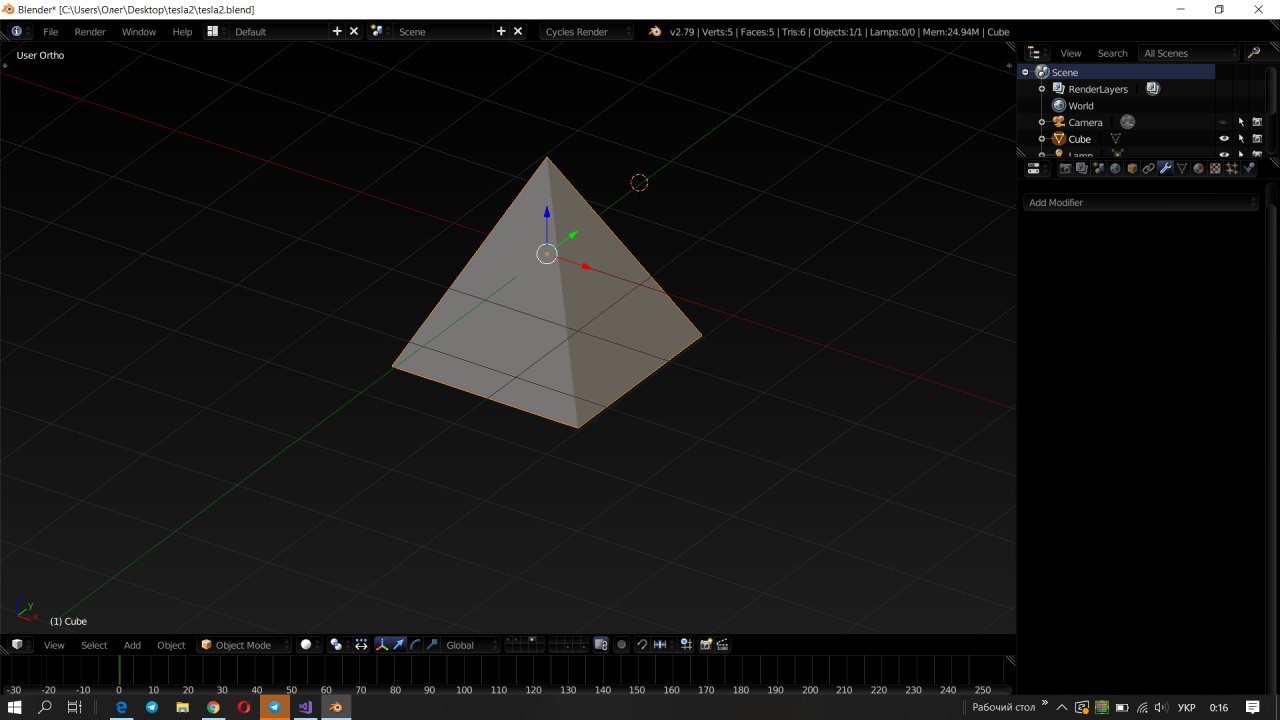
Task: Switch to Object properties cube tab
Action: click(x=1132, y=168)
